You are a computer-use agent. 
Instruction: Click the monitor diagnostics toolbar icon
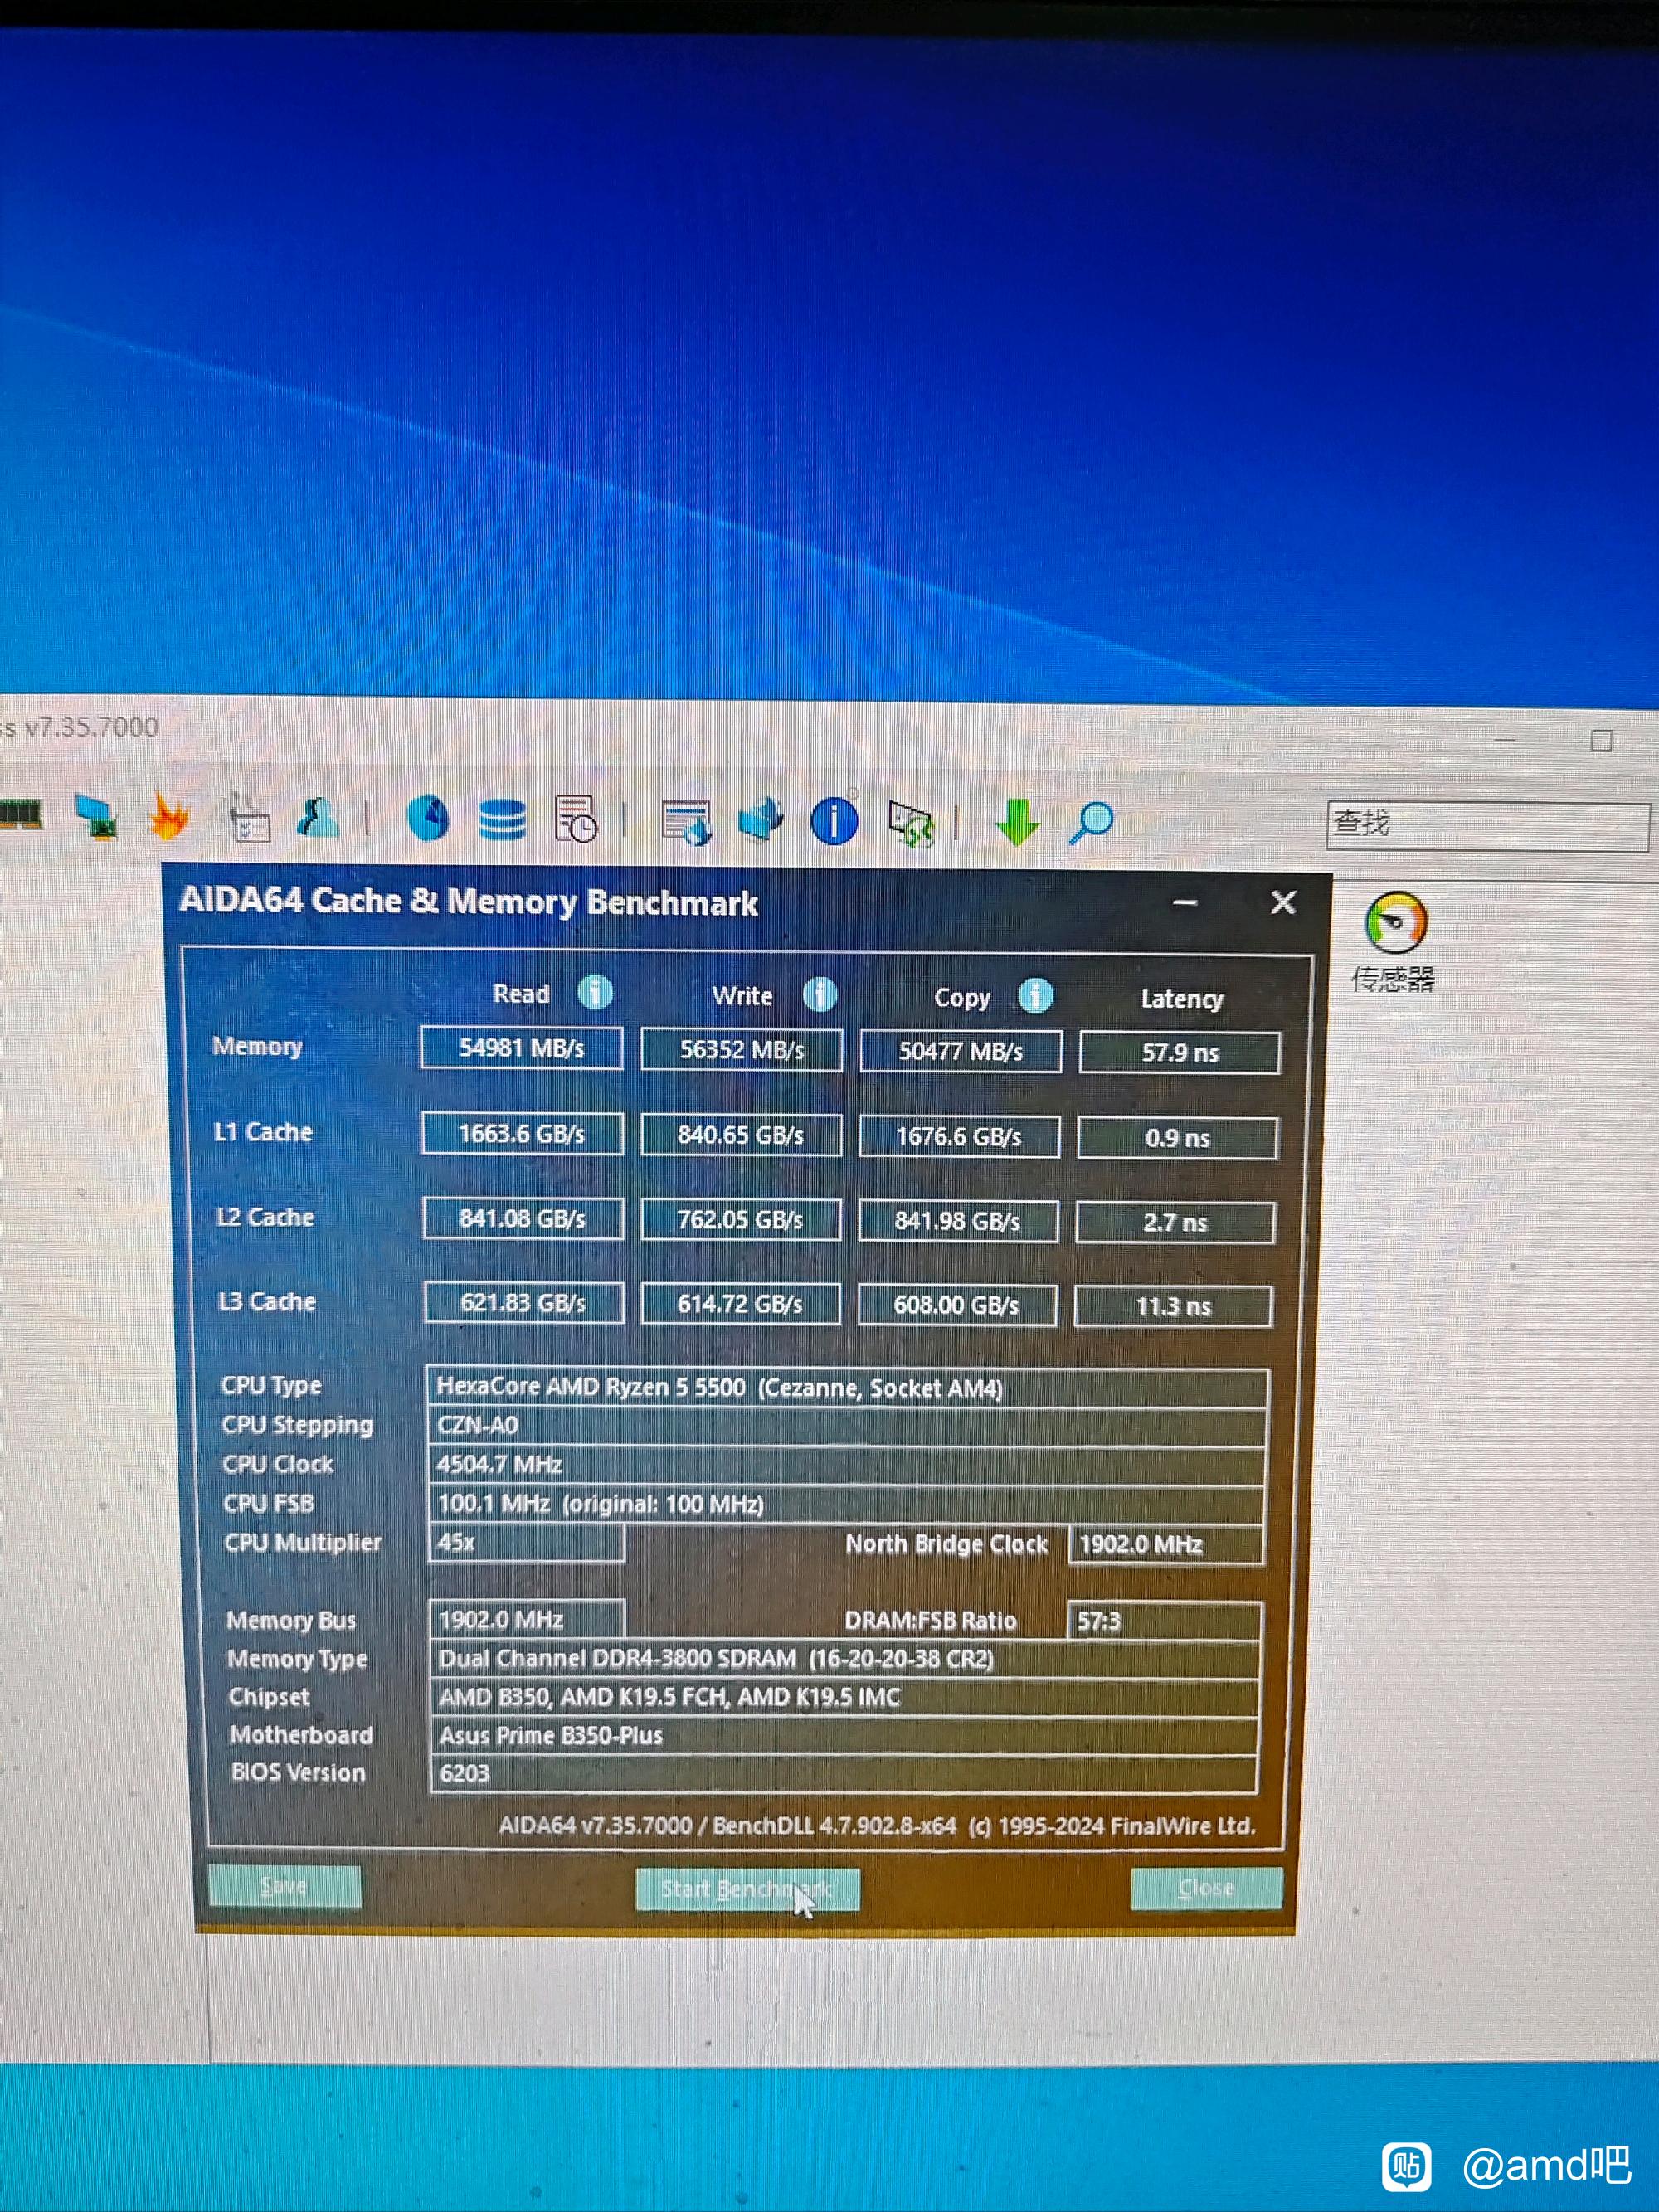[x=97, y=816]
